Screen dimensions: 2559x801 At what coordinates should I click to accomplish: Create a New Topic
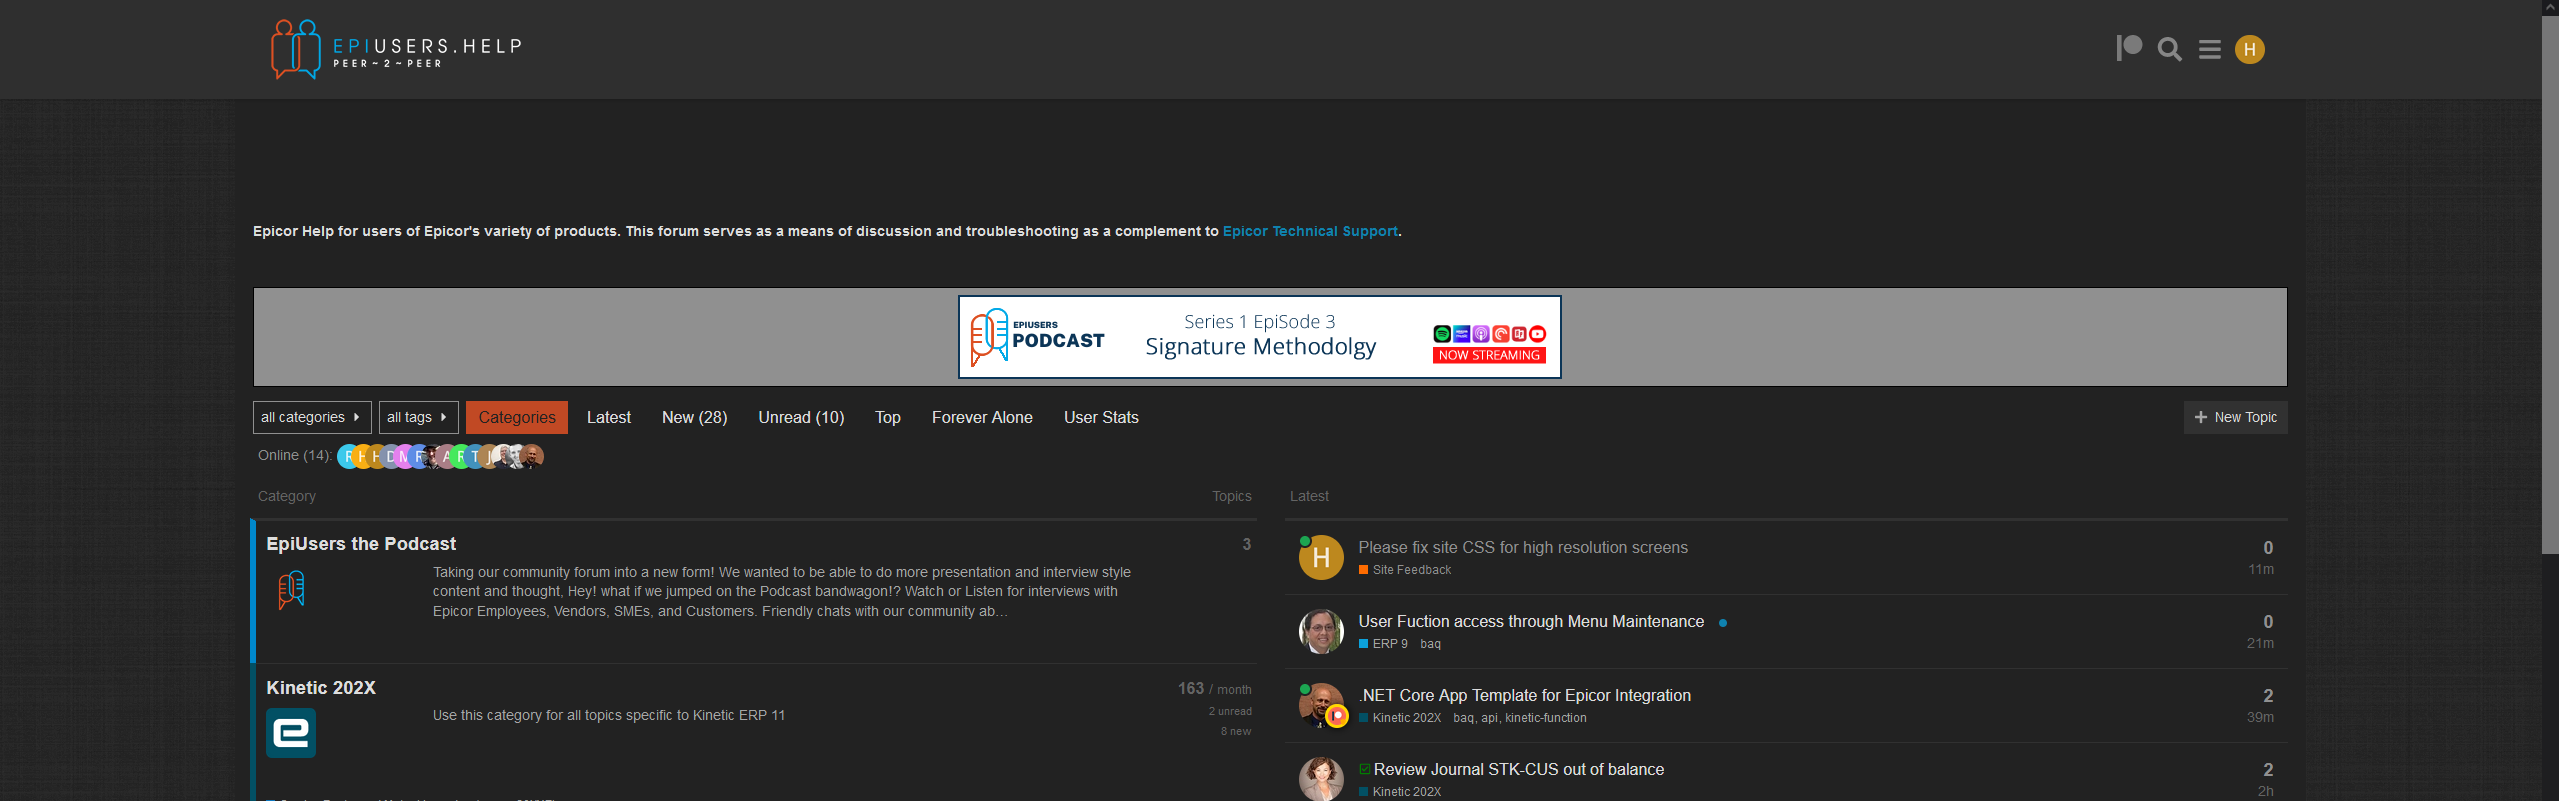coord(2236,417)
